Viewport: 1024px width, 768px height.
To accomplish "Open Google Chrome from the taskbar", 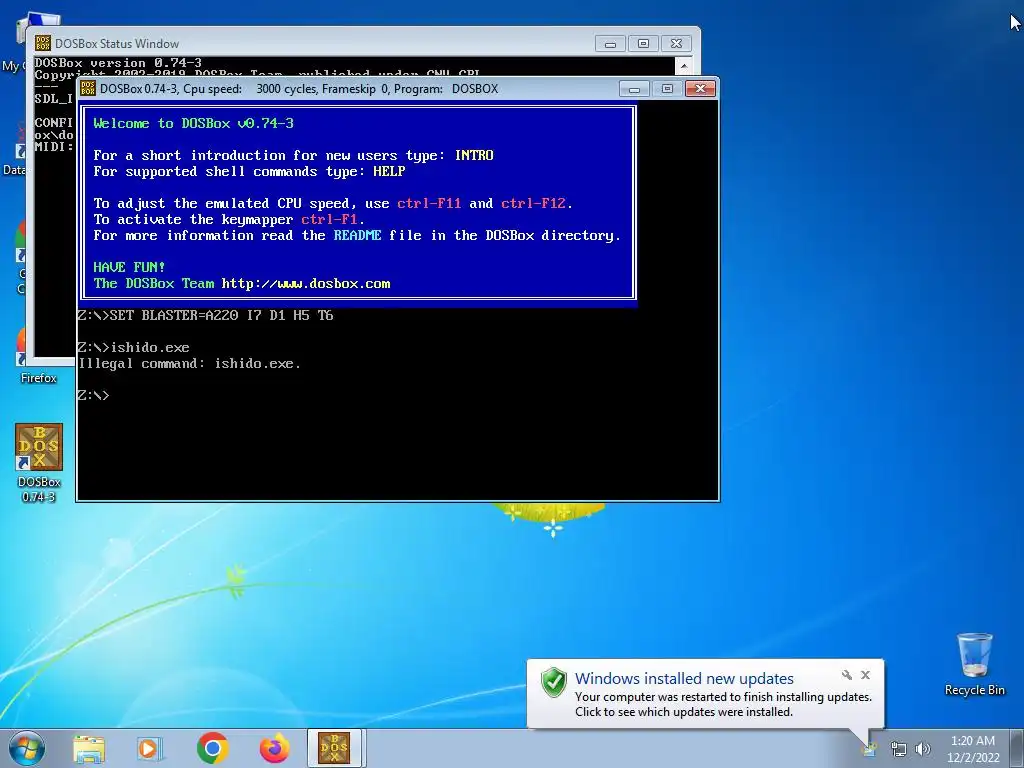I will (212, 748).
